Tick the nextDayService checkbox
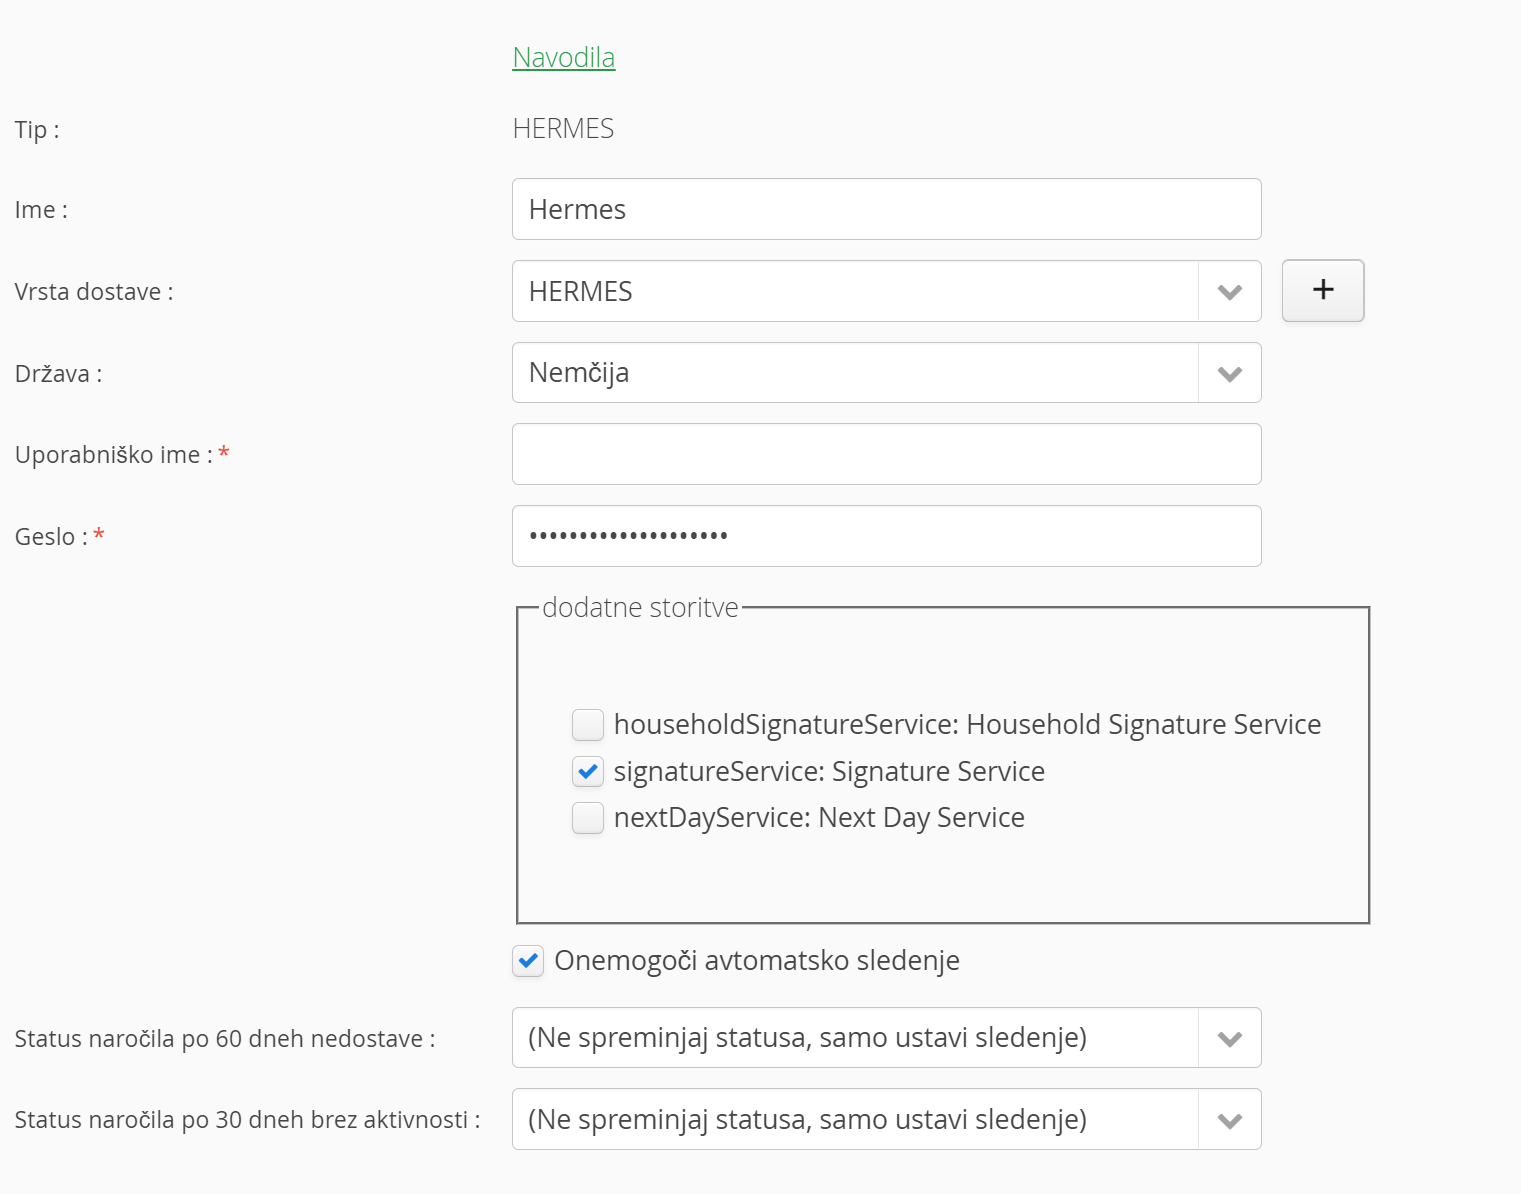 (588, 818)
